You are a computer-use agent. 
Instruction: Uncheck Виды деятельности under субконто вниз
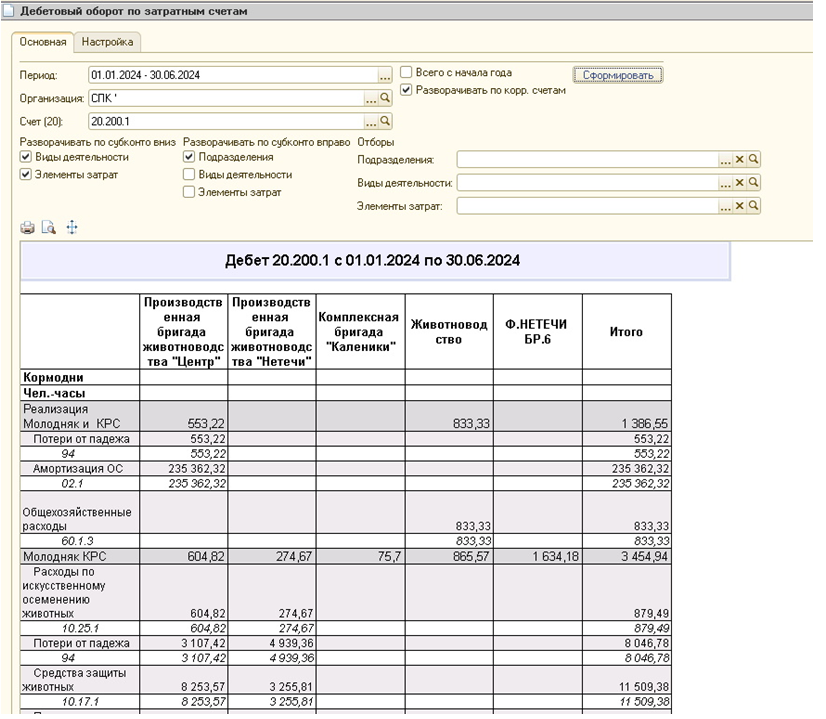click(26, 157)
